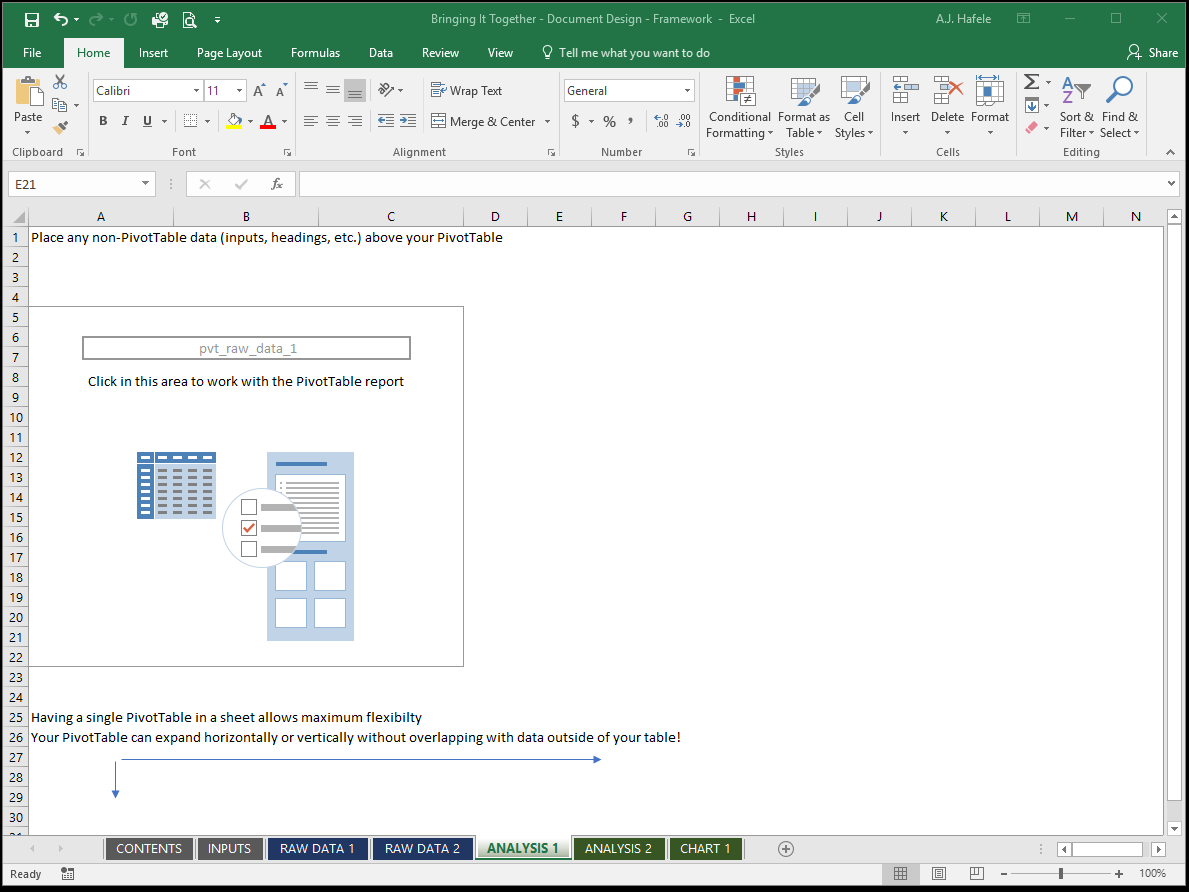
Task: Click Delete cells button
Action: (947, 107)
